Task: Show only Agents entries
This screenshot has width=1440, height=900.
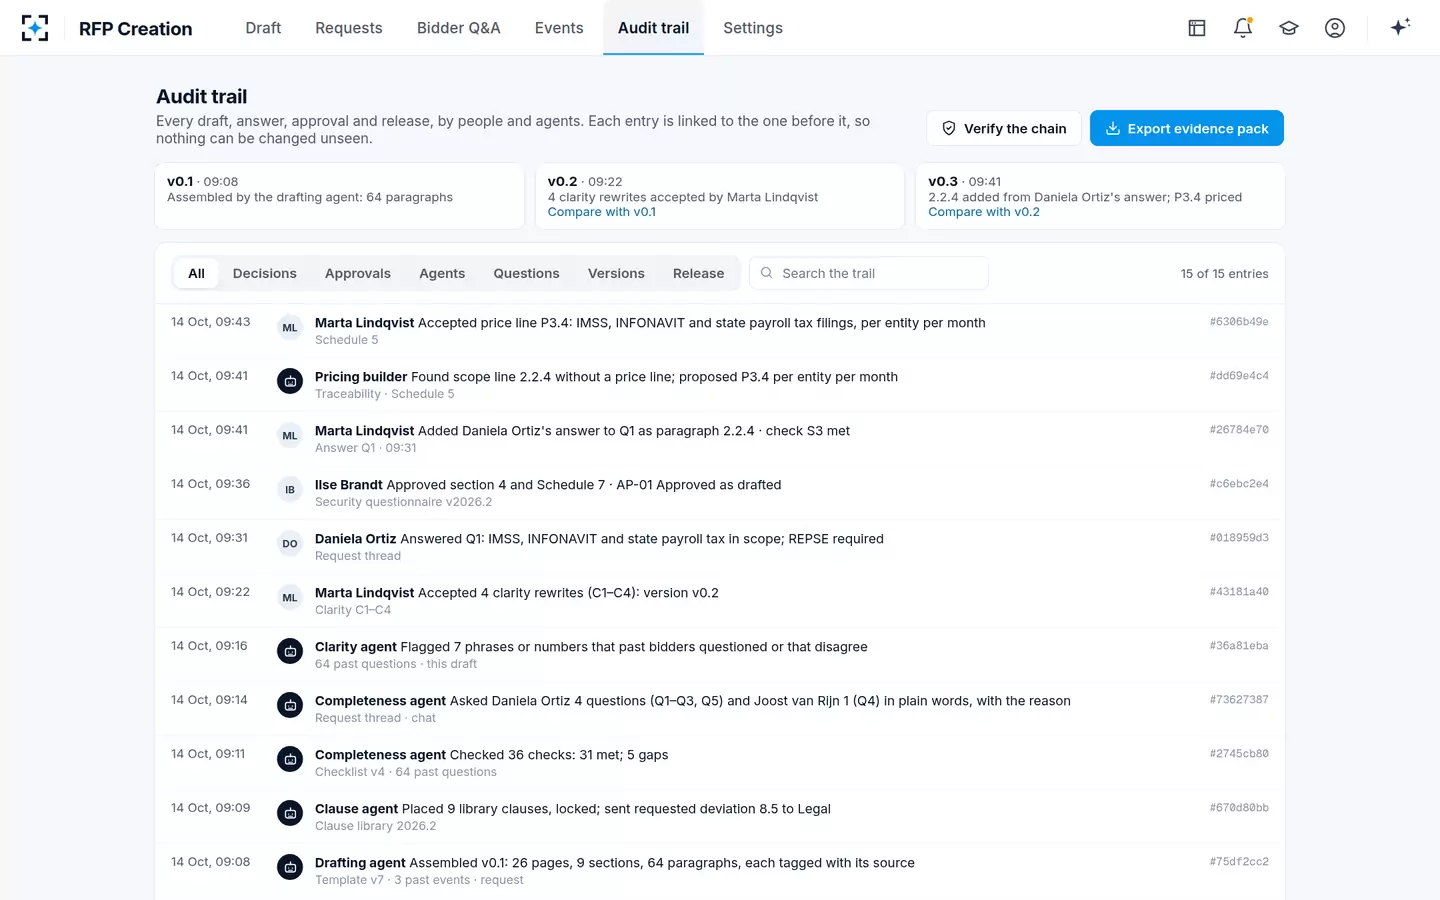Action: [x=442, y=273]
